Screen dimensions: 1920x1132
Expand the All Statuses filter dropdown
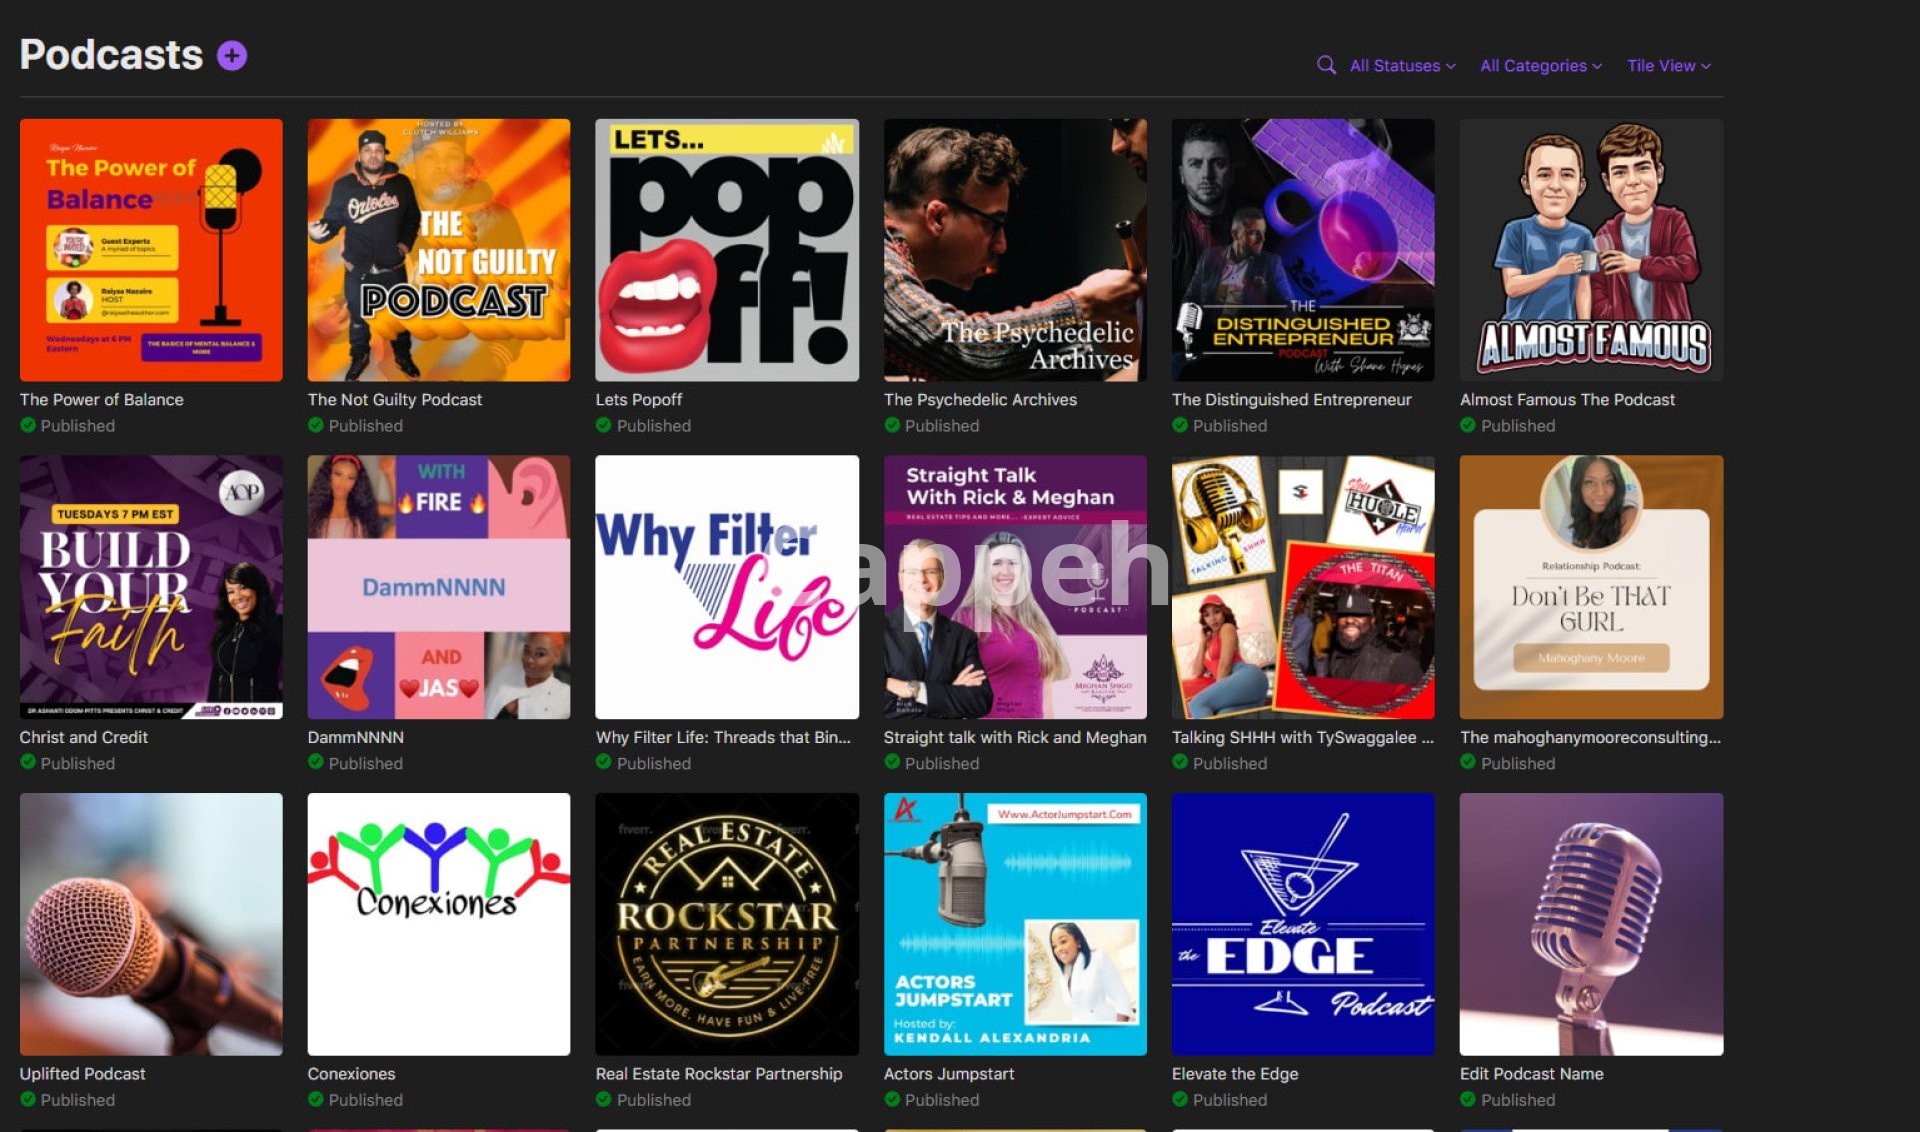(1402, 66)
